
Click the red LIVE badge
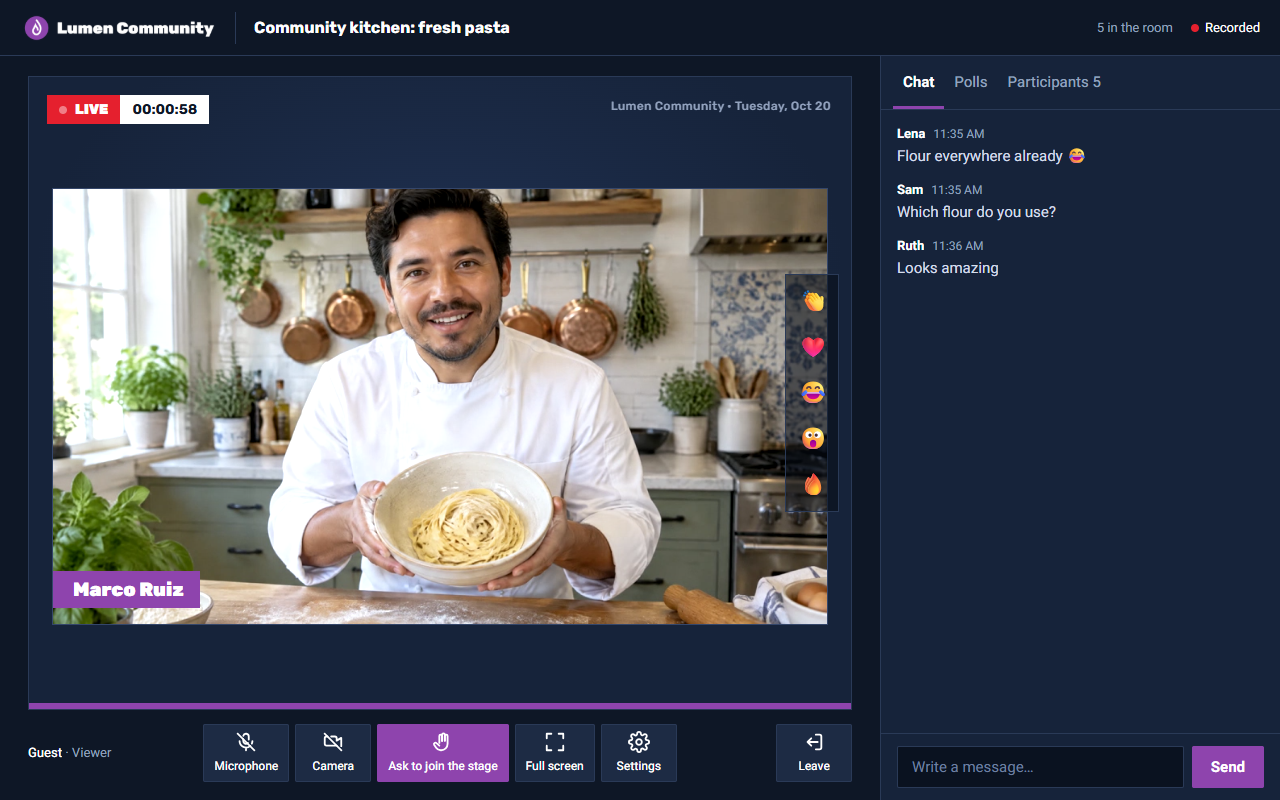pyautogui.click(x=84, y=110)
